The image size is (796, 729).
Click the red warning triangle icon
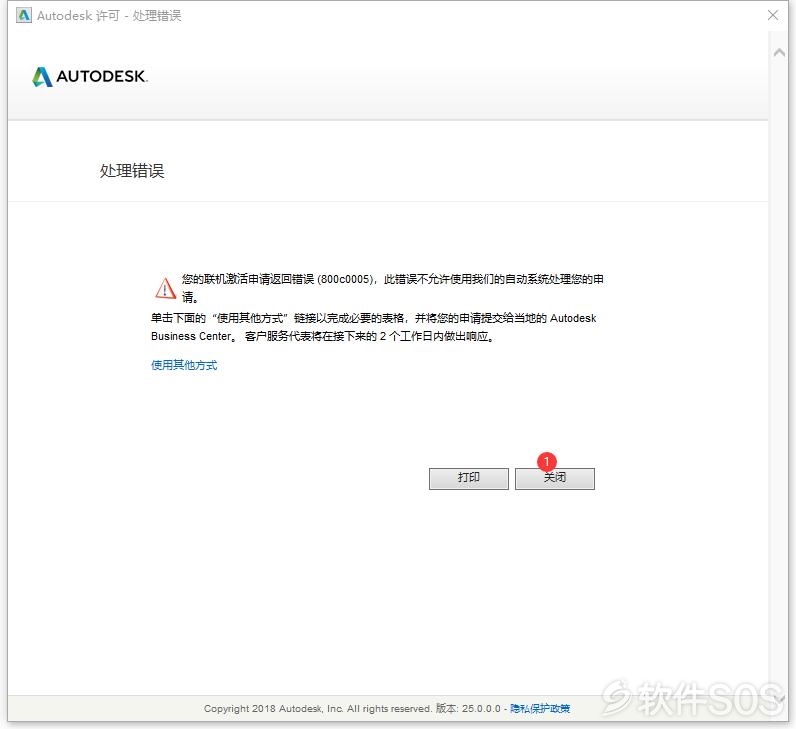tap(165, 288)
